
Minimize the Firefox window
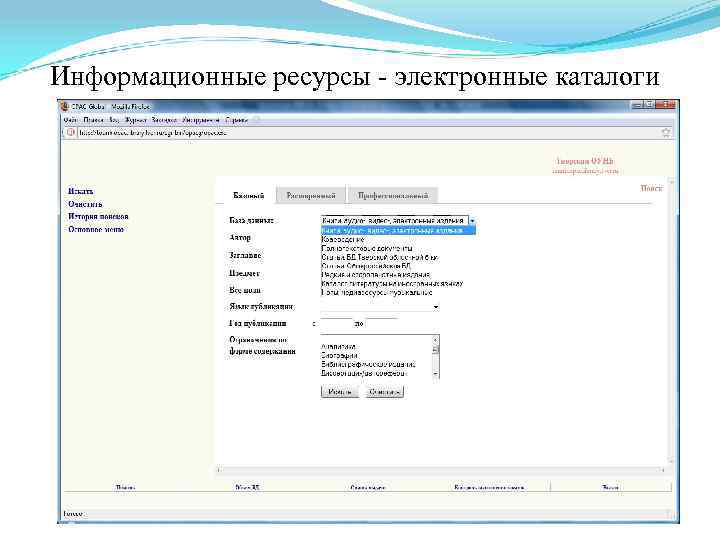[x=636, y=105]
